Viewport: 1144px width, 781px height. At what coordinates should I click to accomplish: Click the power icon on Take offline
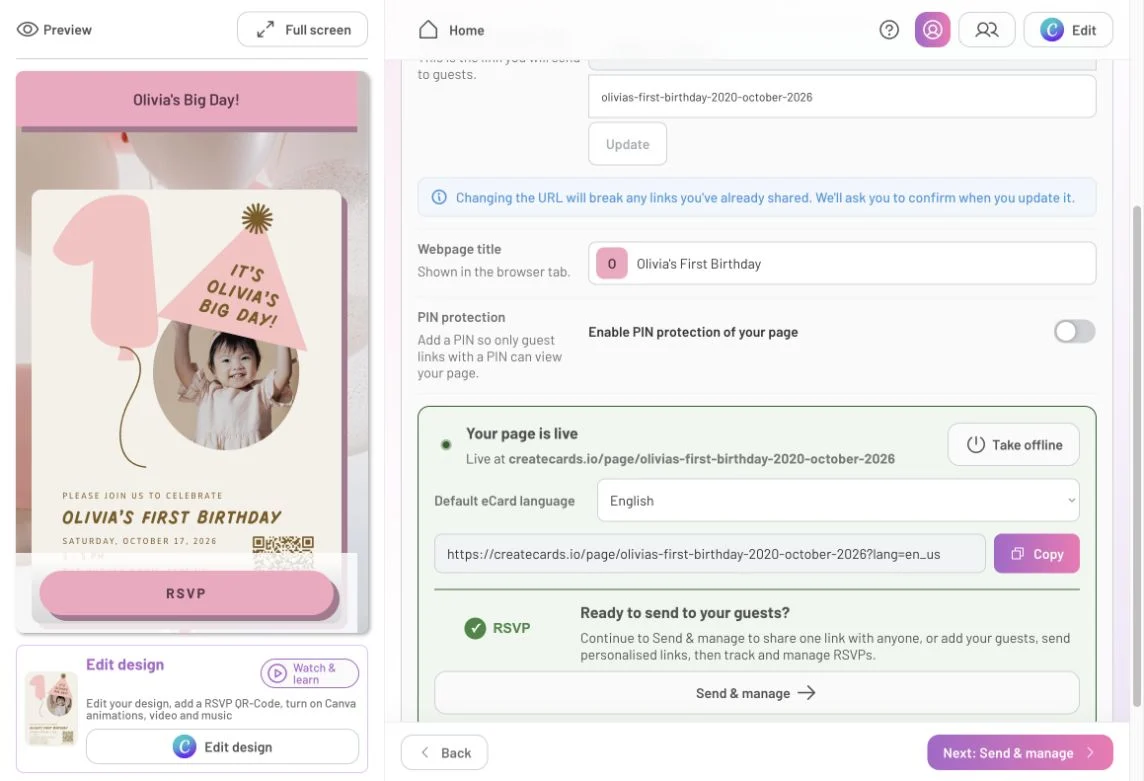pyautogui.click(x=975, y=445)
